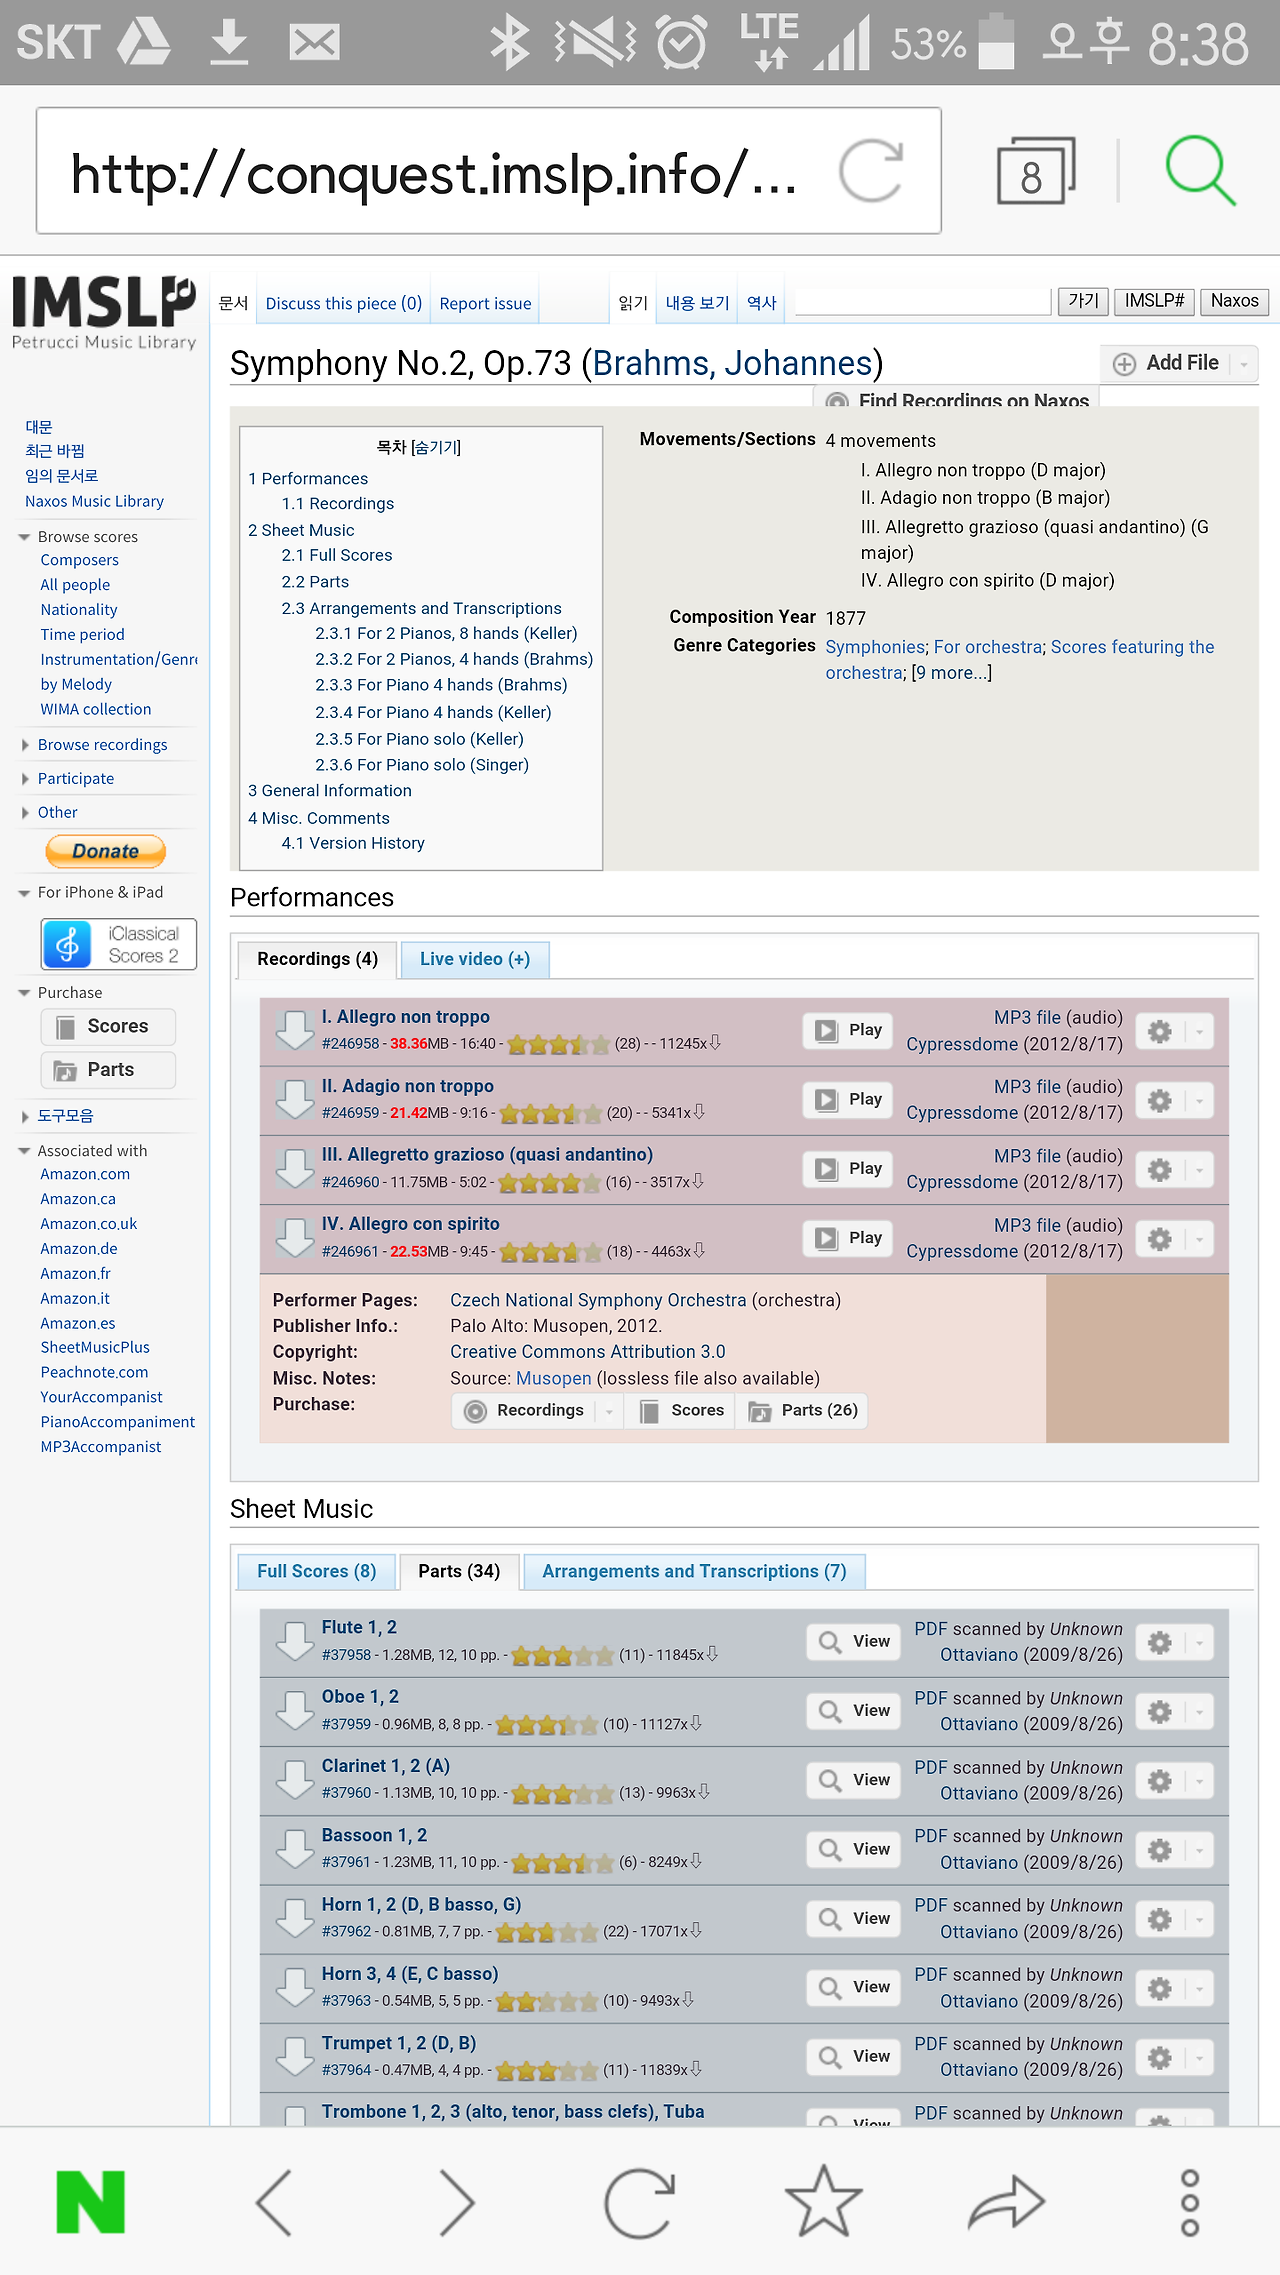Image resolution: width=1280 pixels, height=2275 pixels.
Task: Go back with the bottom left arrow
Action: pos(274,2201)
